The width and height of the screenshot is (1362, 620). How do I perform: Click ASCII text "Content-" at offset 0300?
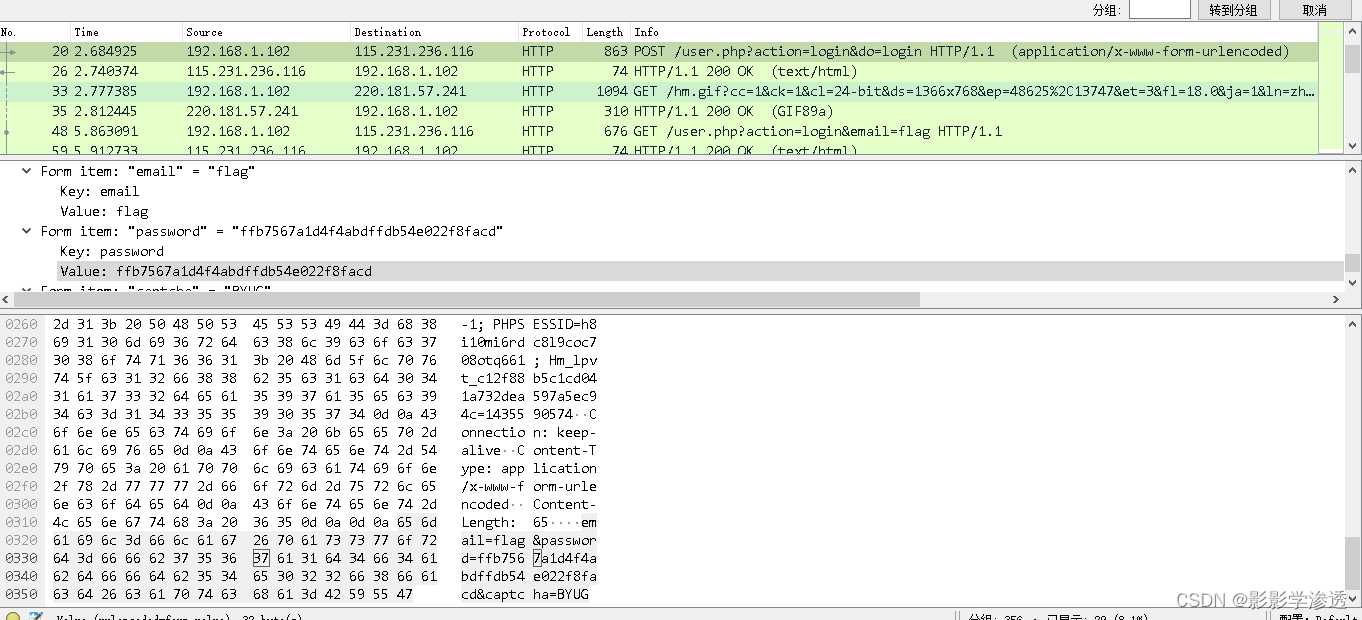pyautogui.click(x=565, y=504)
